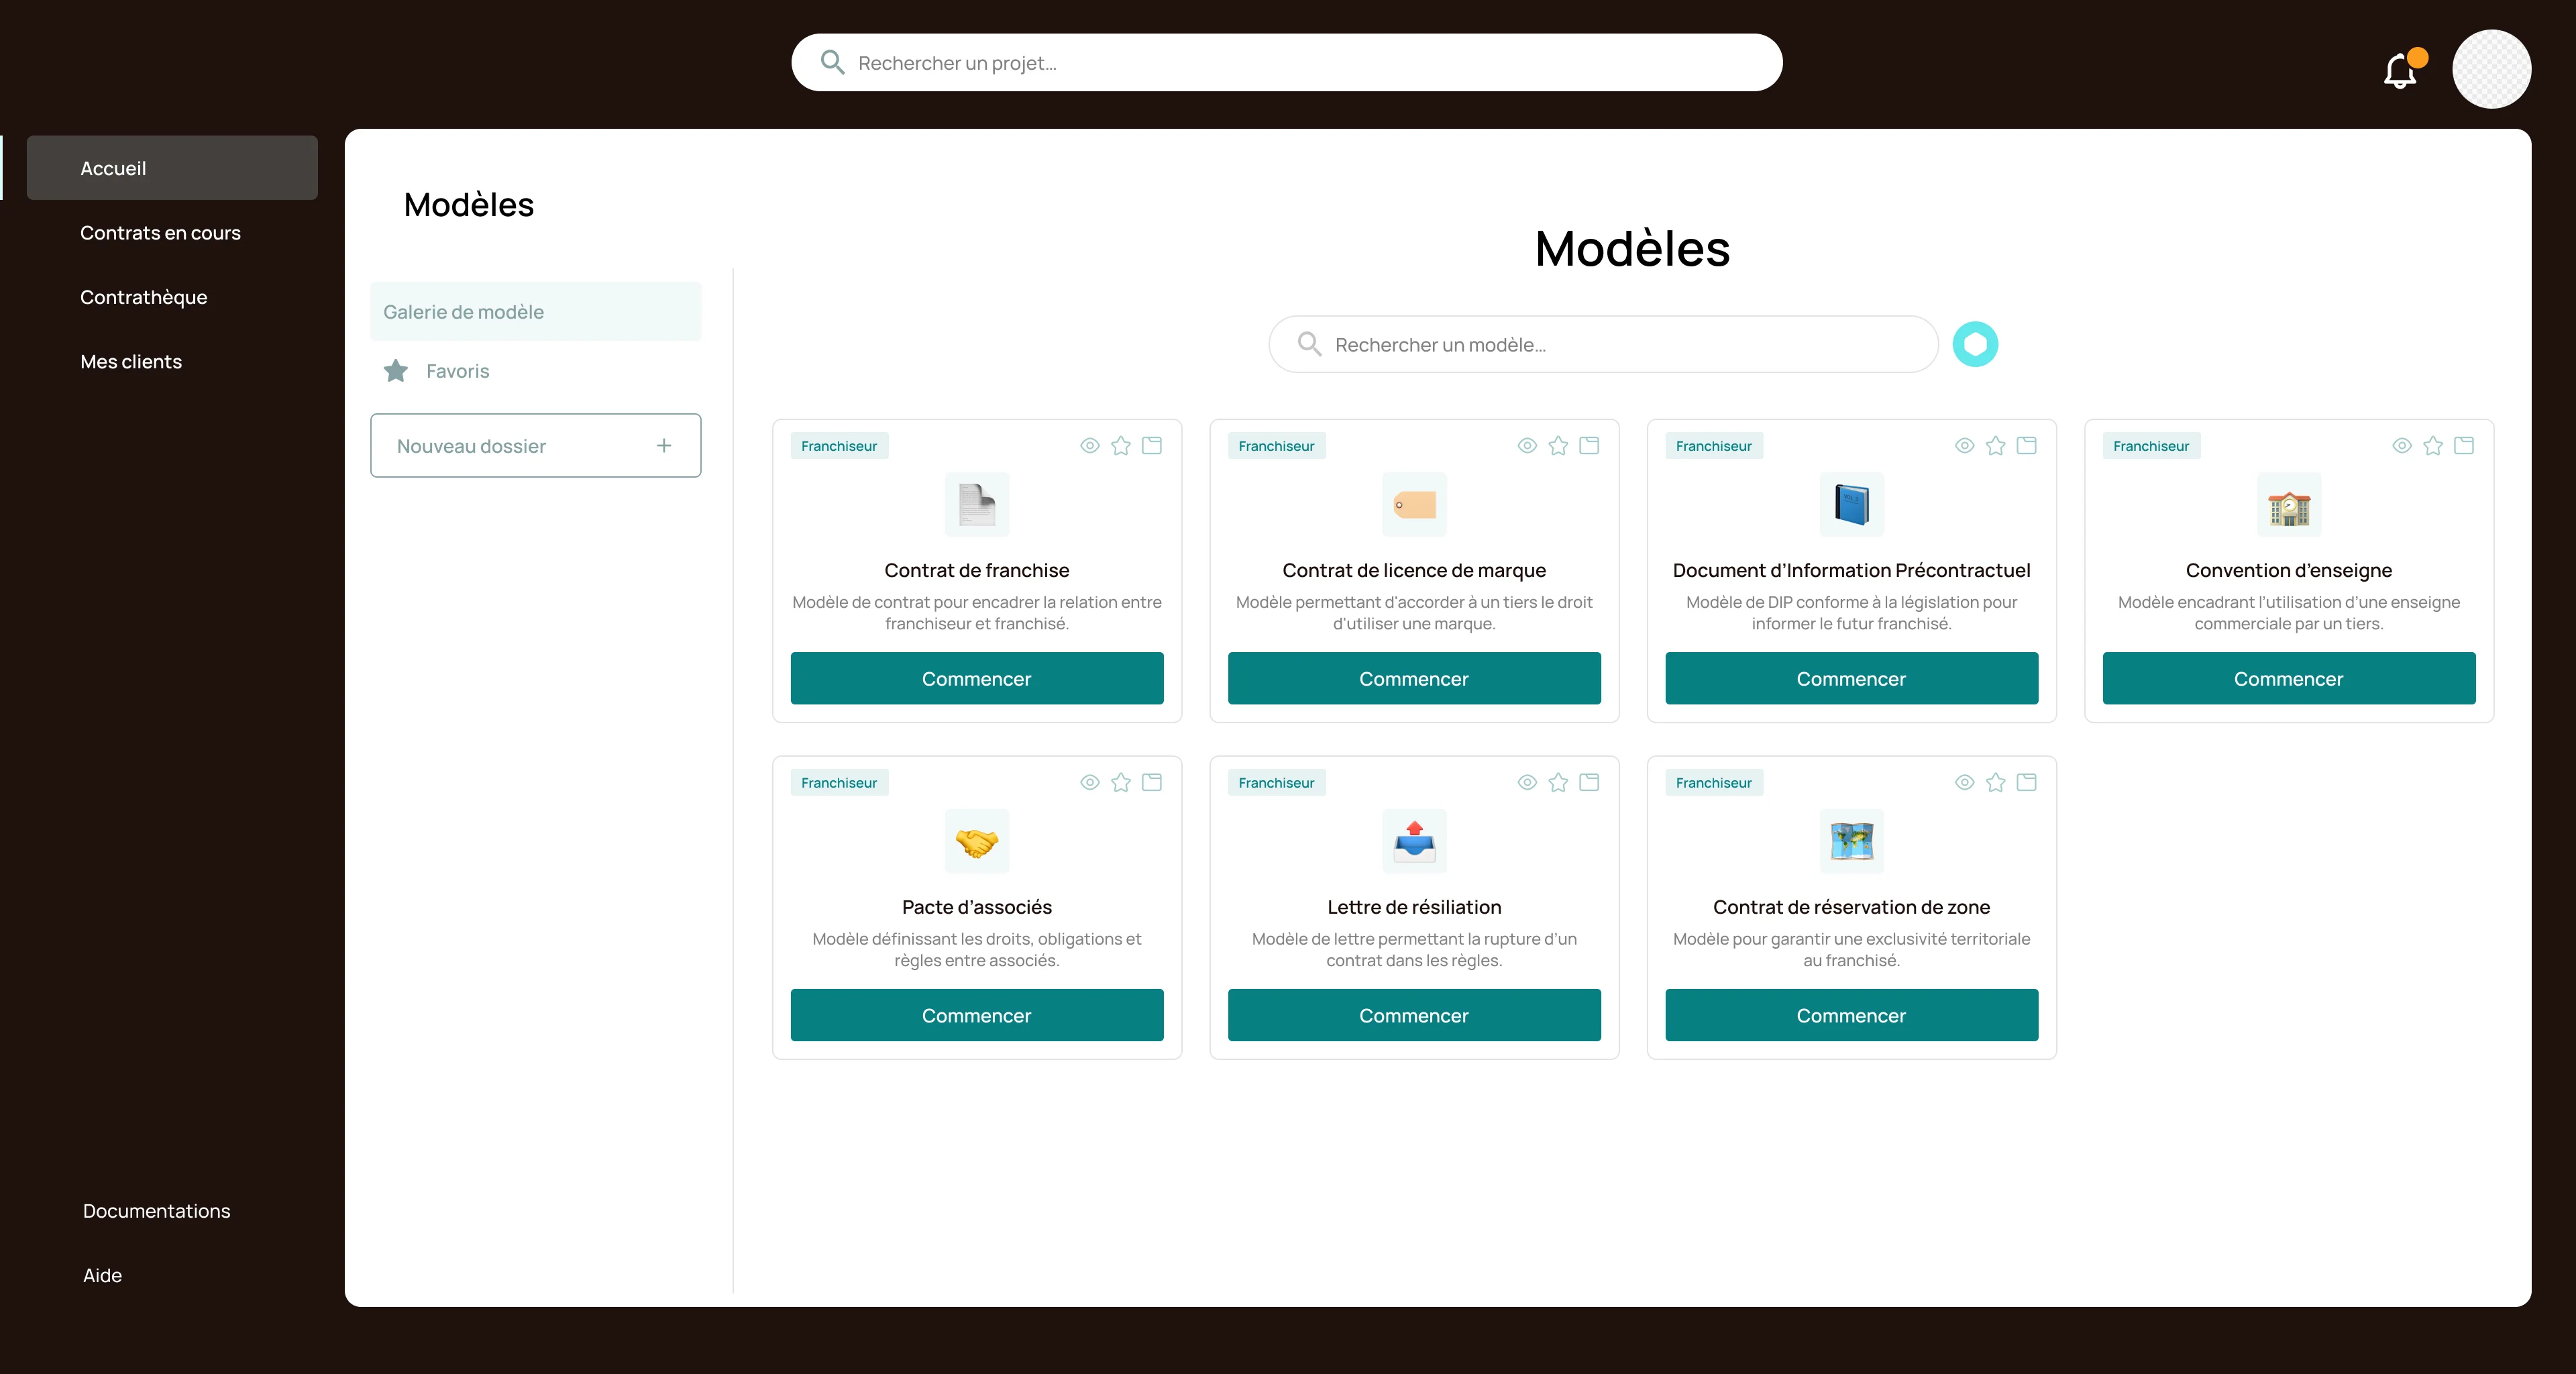Click the turquoise hexagon filter button
2576x1374 pixels.
(1975, 344)
